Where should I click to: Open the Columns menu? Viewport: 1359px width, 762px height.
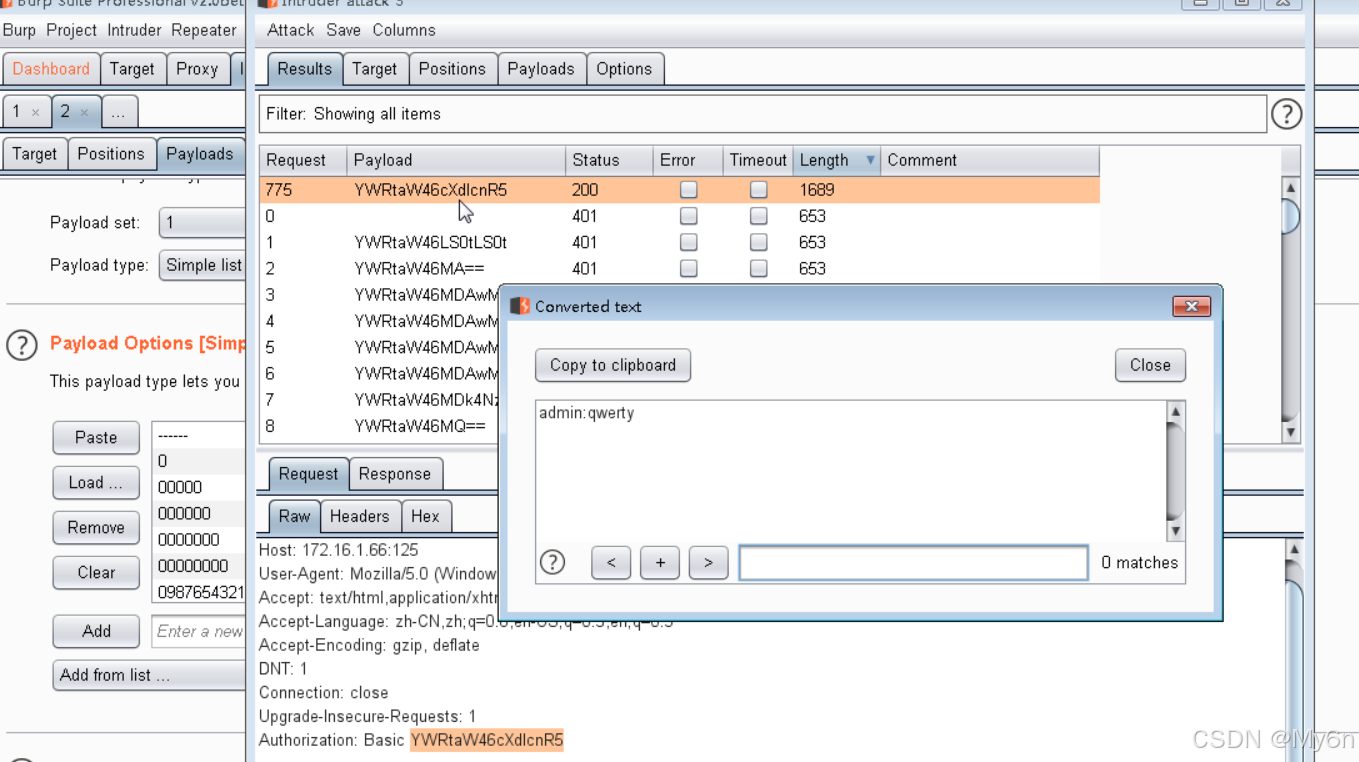pyautogui.click(x=404, y=30)
